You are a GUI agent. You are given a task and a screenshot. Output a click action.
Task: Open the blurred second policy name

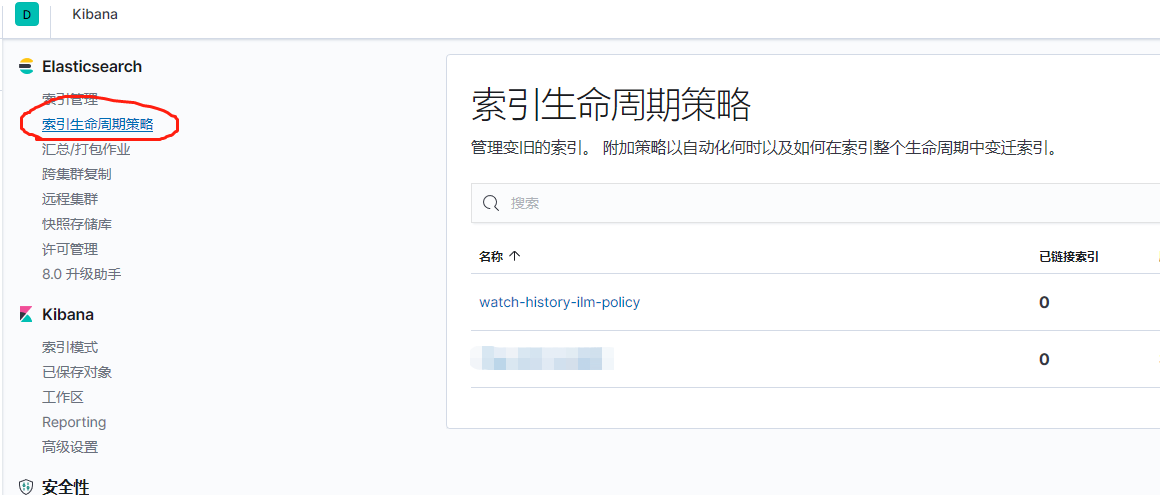click(x=542, y=358)
